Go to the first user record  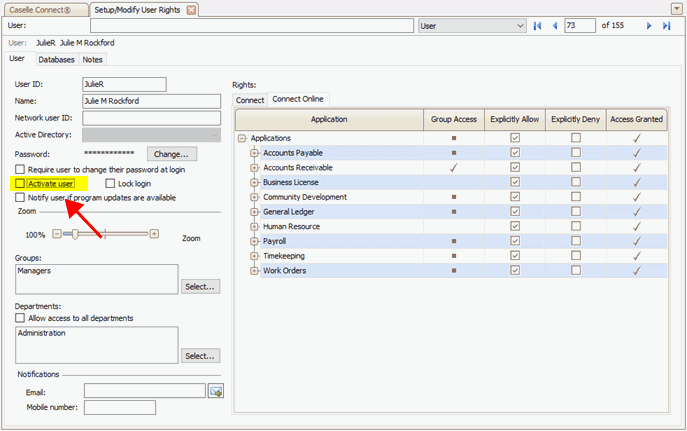point(537,26)
